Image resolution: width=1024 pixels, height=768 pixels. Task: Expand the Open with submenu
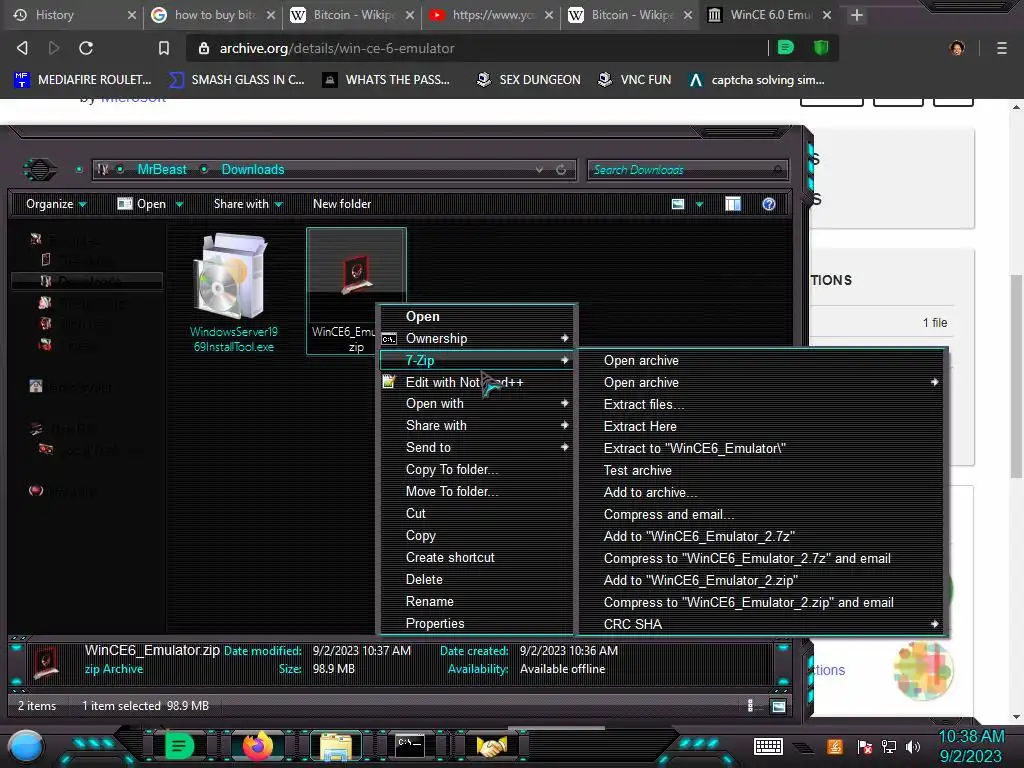click(x=477, y=404)
